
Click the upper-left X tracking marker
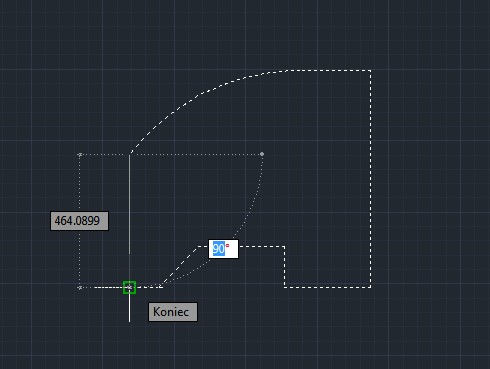click(x=80, y=154)
